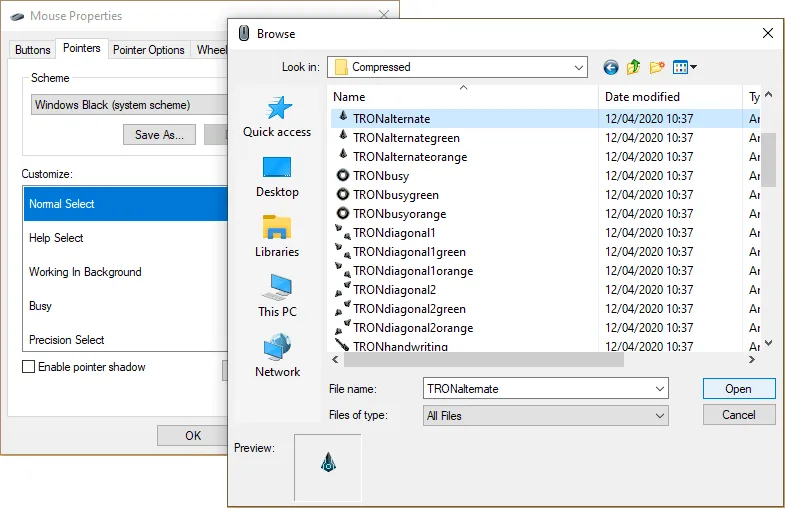This screenshot has width=785, height=521.
Task: Select Busy in Customize list
Action: (126, 306)
